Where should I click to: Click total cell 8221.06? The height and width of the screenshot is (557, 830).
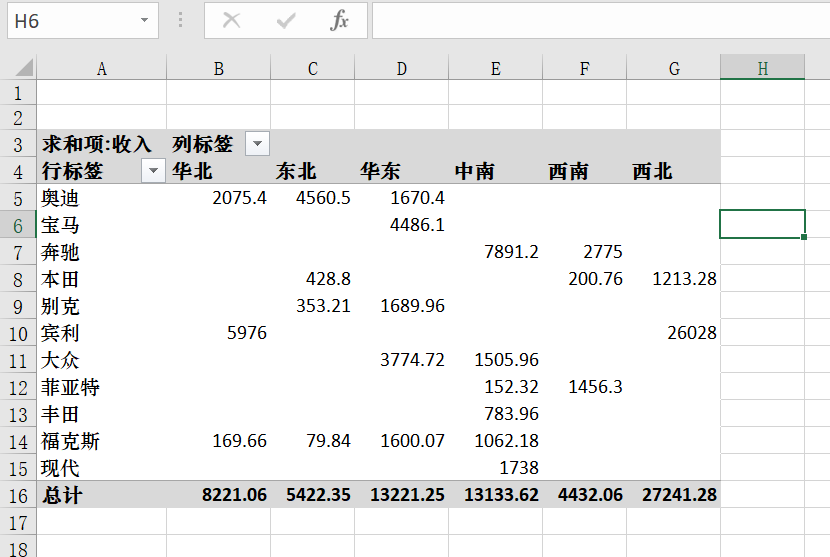[219, 495]
